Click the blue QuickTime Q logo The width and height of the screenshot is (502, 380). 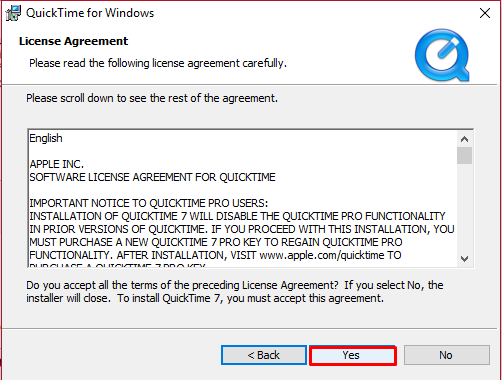(442, 55)
